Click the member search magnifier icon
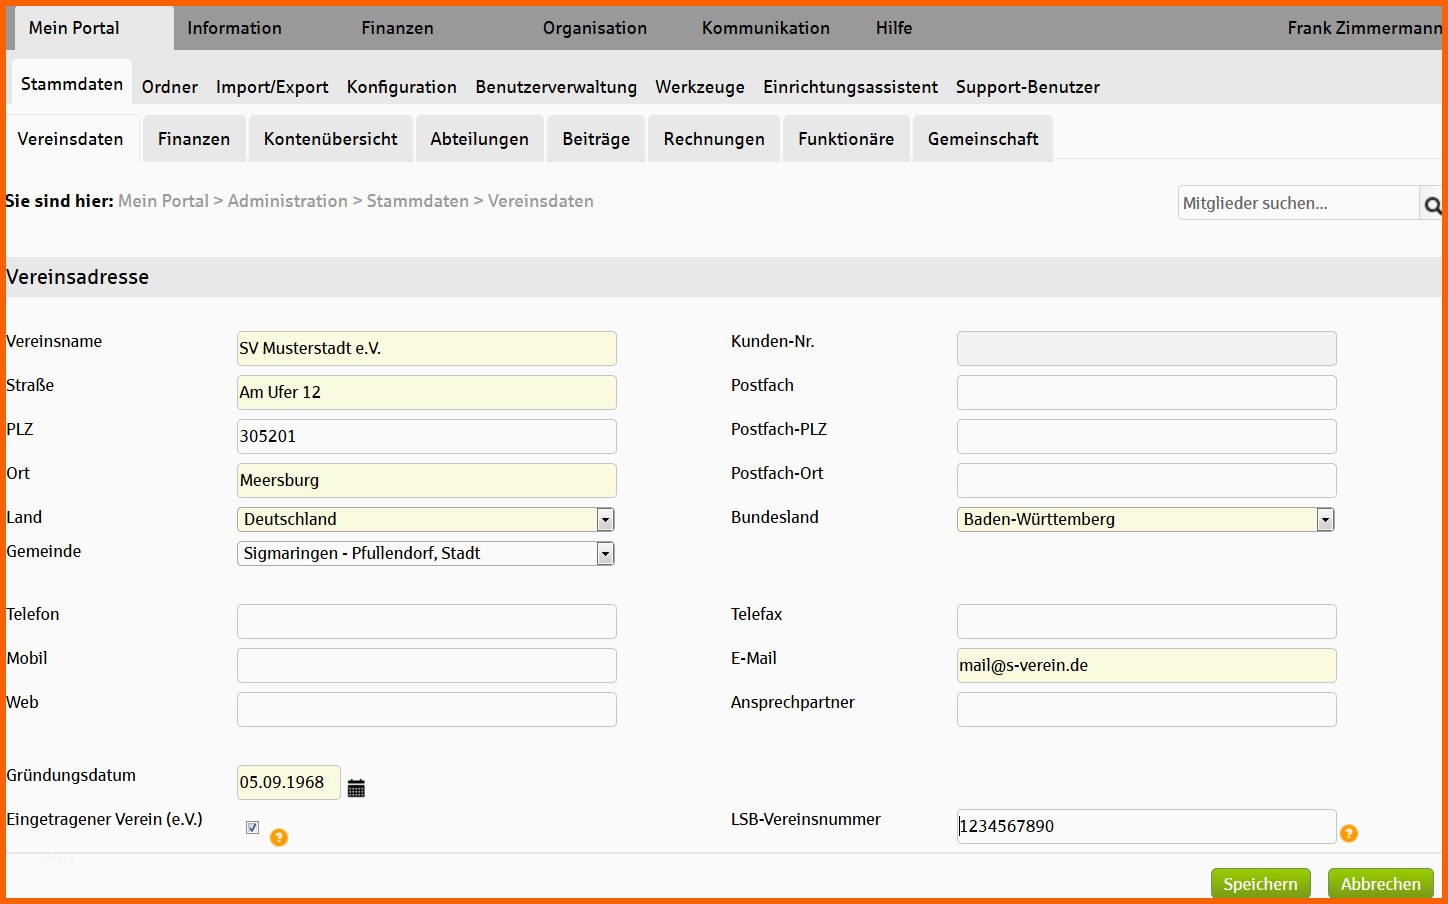 [x=1432, y=205]
